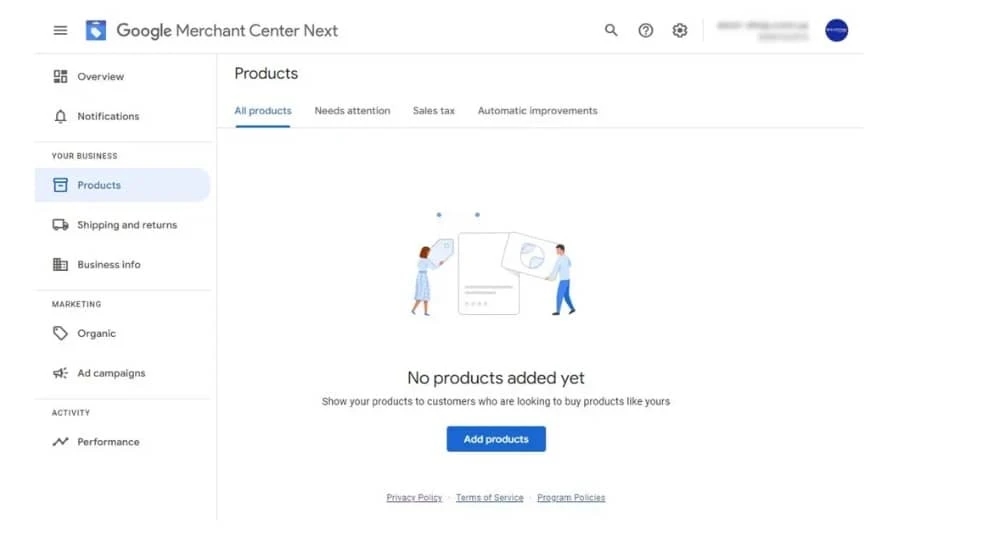Open settings gear icon
The image size is (981, 547).
tap(680, 31)
